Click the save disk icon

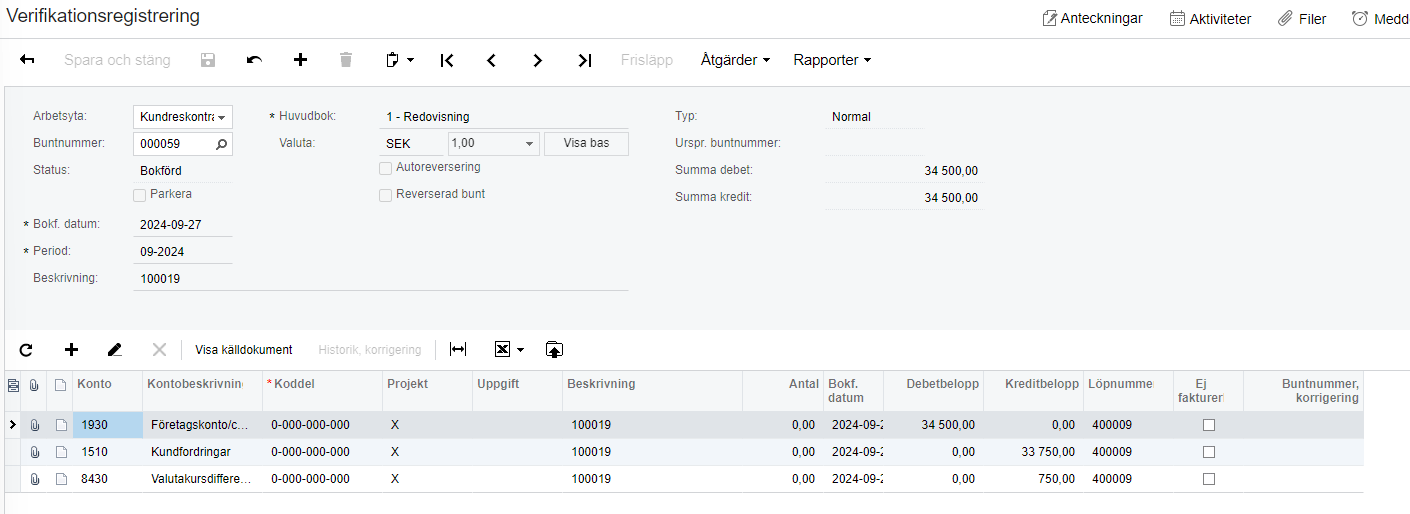(208, 60)
